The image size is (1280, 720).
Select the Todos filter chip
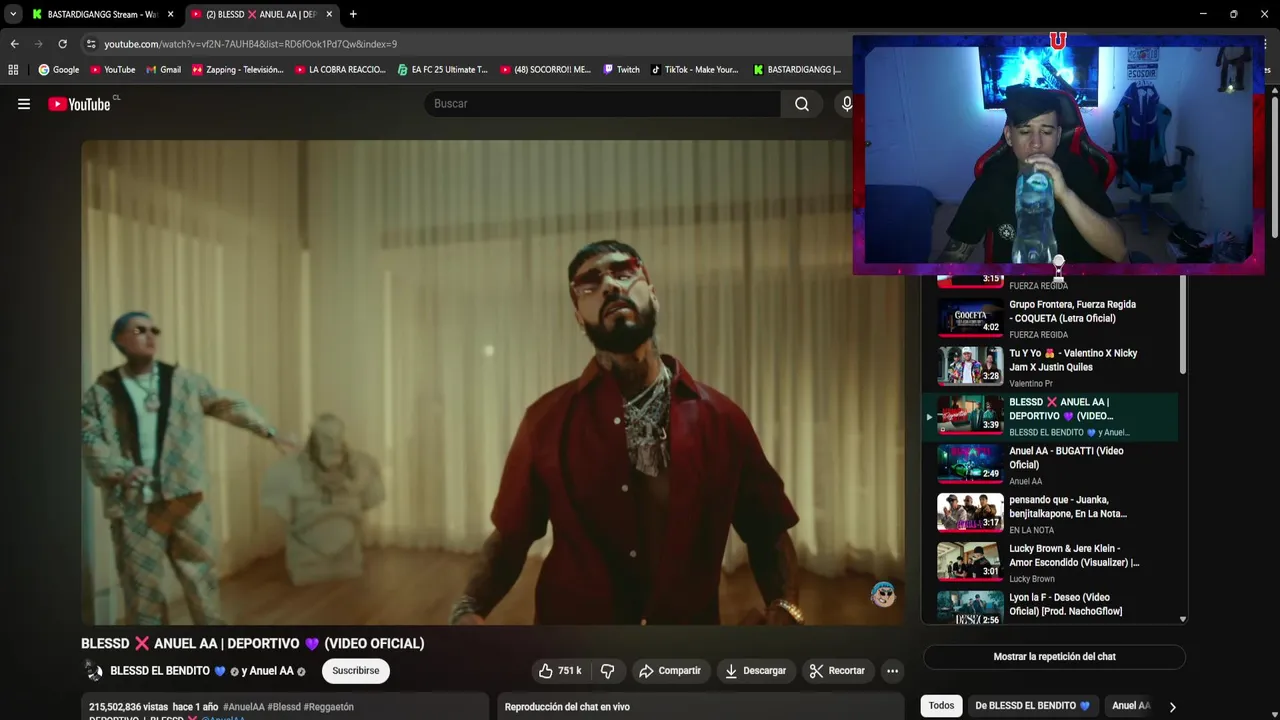[941, 706]
